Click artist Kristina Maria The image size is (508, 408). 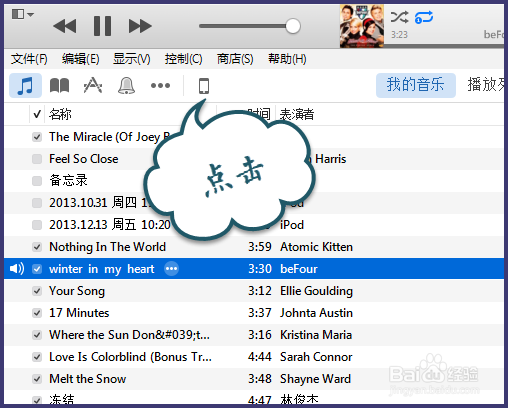(x=316, y=335)
